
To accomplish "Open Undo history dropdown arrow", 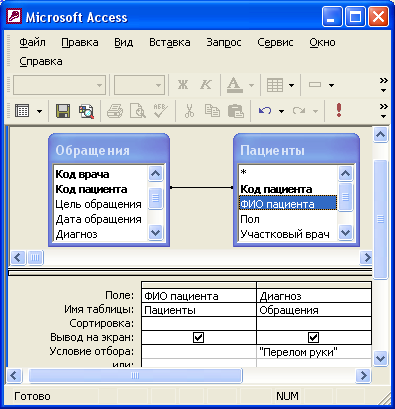I will [281, 111].
